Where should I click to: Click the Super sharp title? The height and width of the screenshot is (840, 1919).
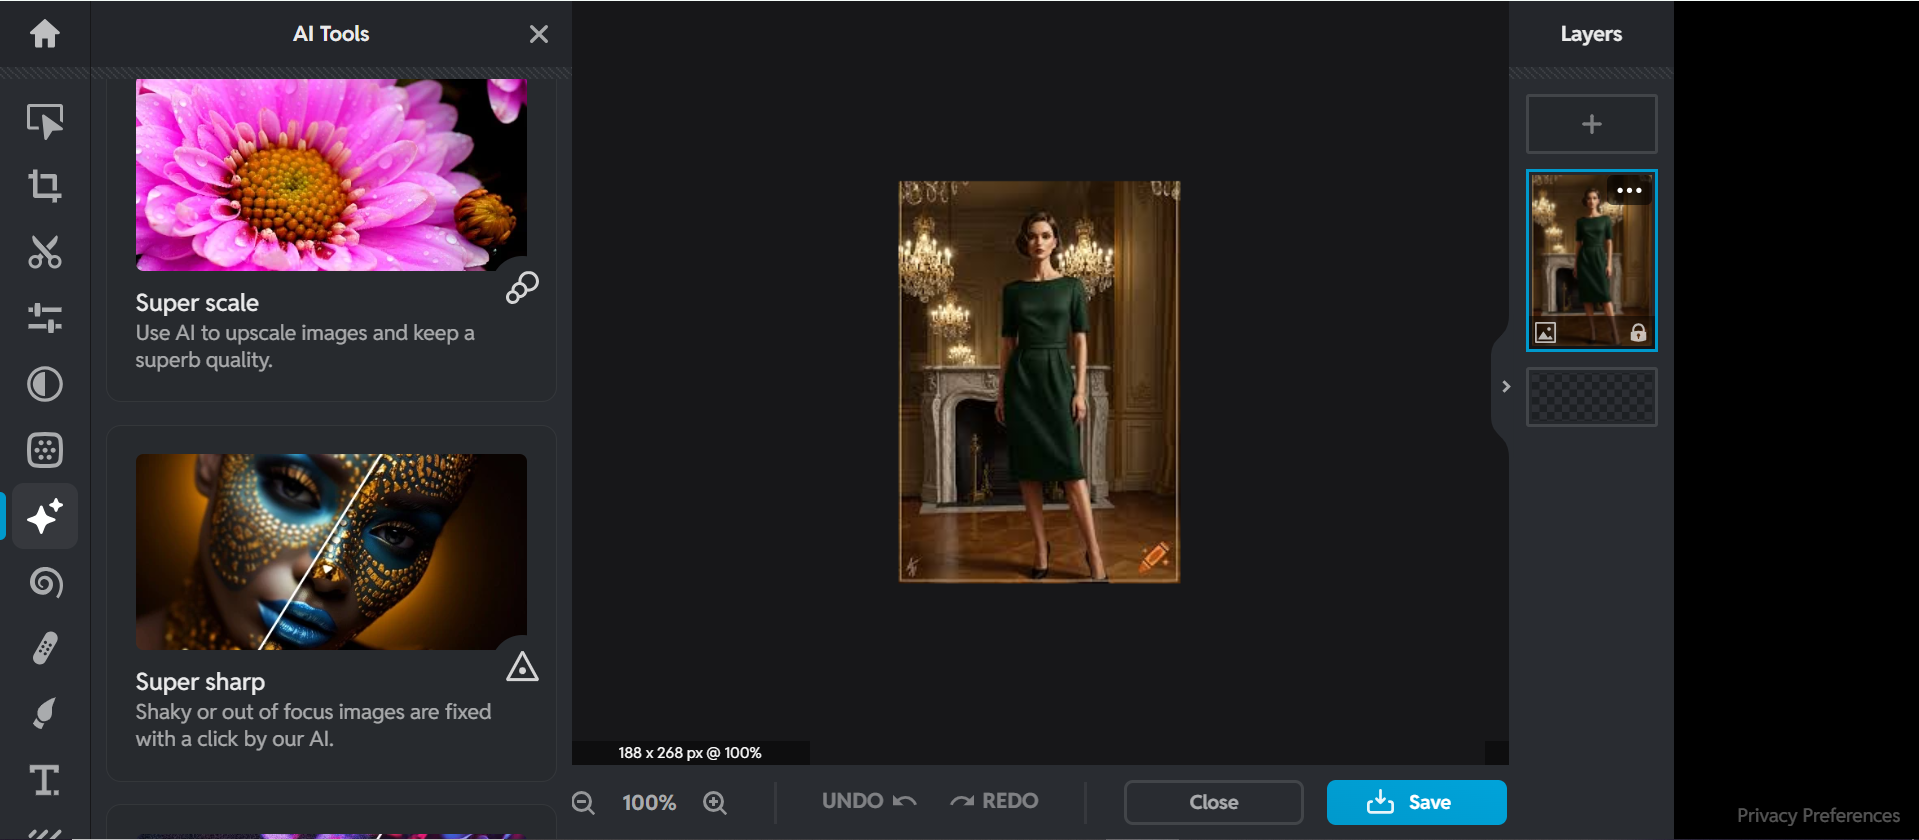[200, 682]
